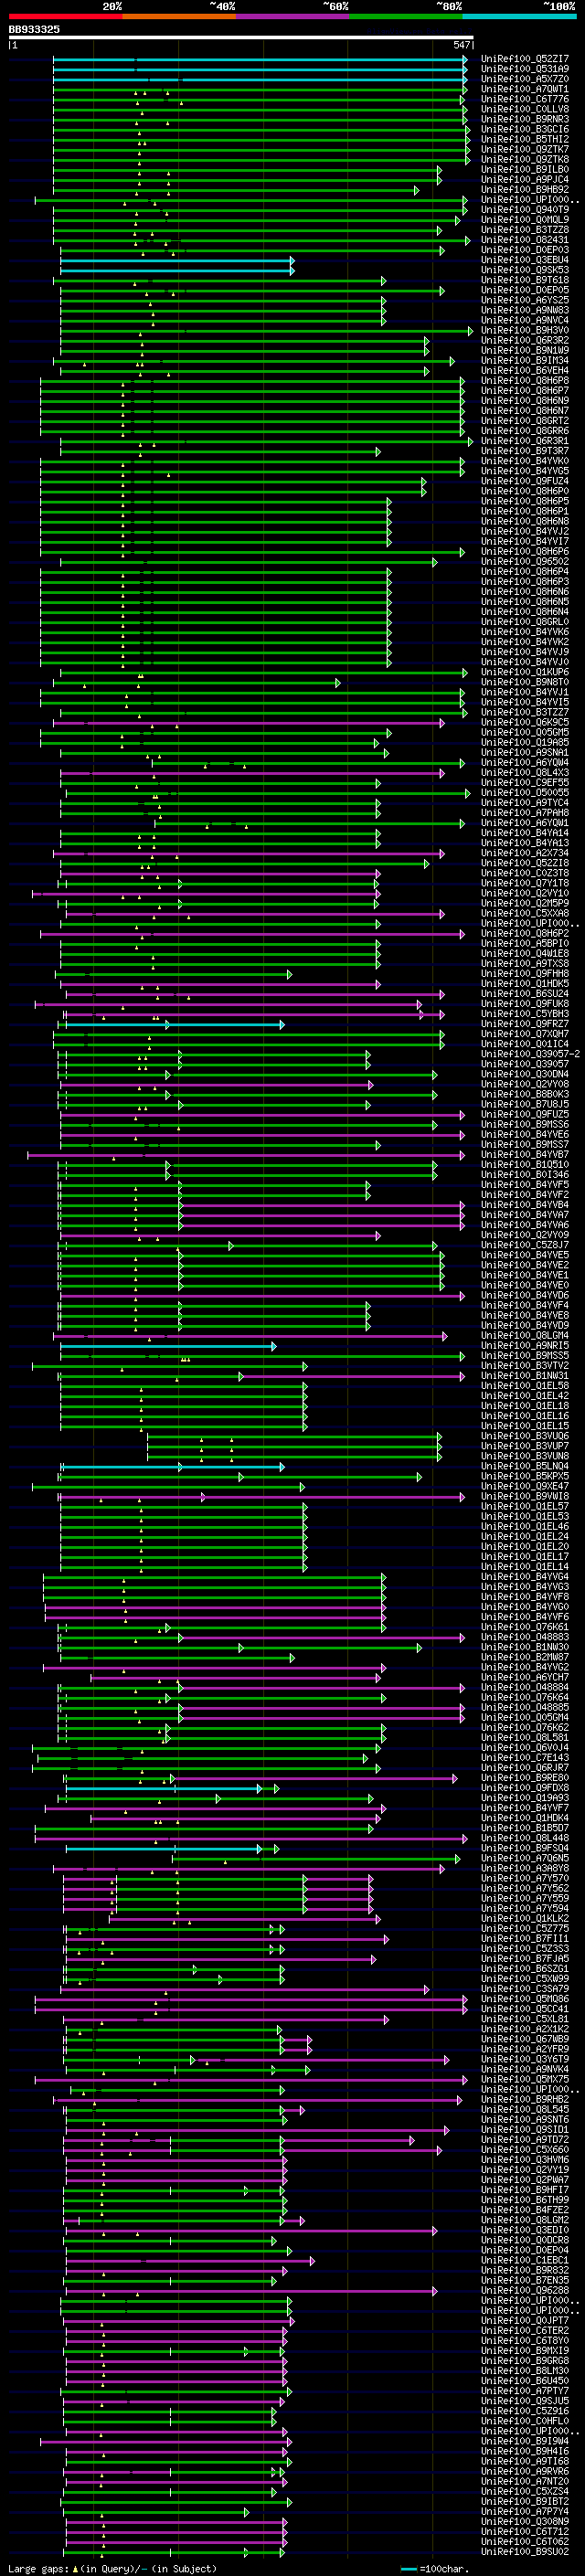Click the UniRef100_D0EP04 label
Viewport: 585px width, 2576px height.
[524, 2251]
